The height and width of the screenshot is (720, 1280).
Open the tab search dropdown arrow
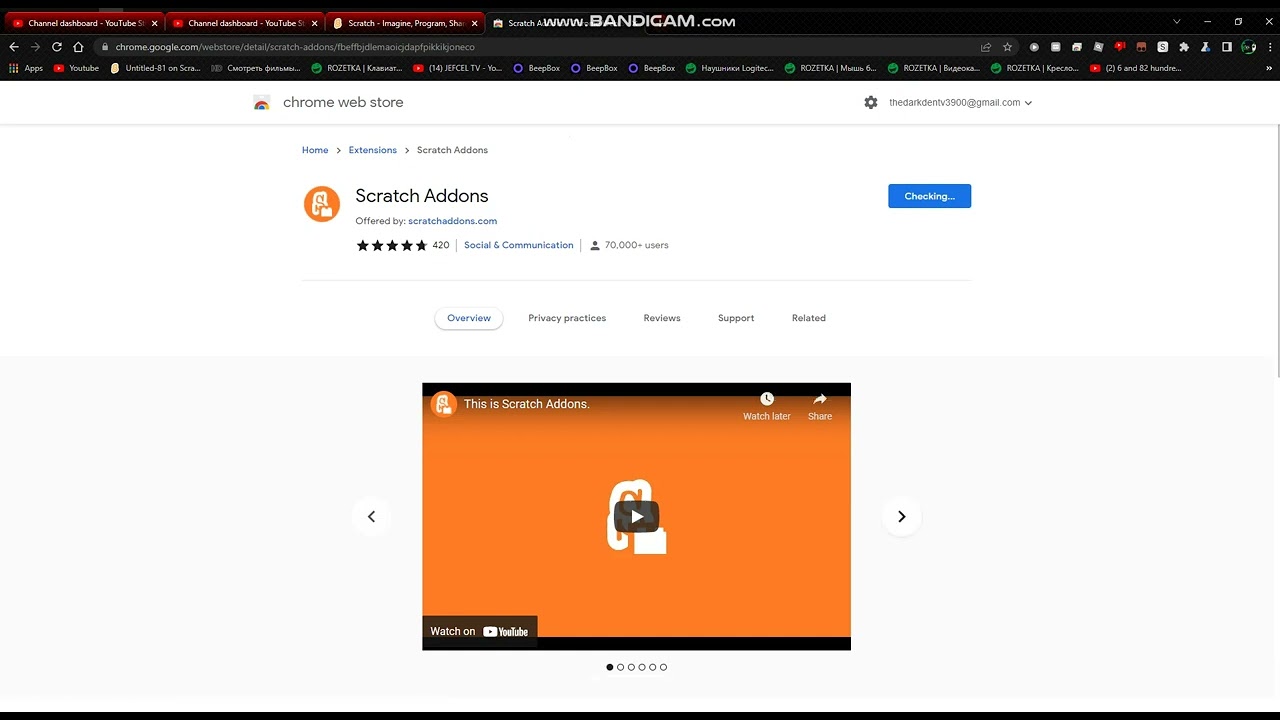(1176, 22)
